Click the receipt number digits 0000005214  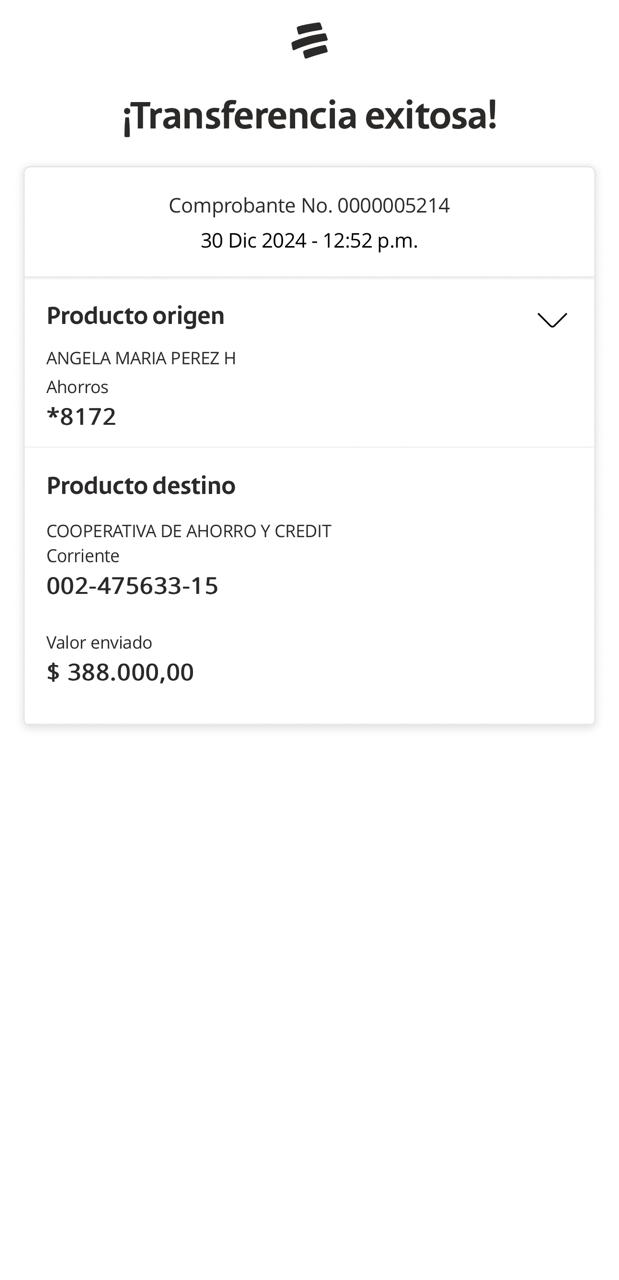[393, 205]
